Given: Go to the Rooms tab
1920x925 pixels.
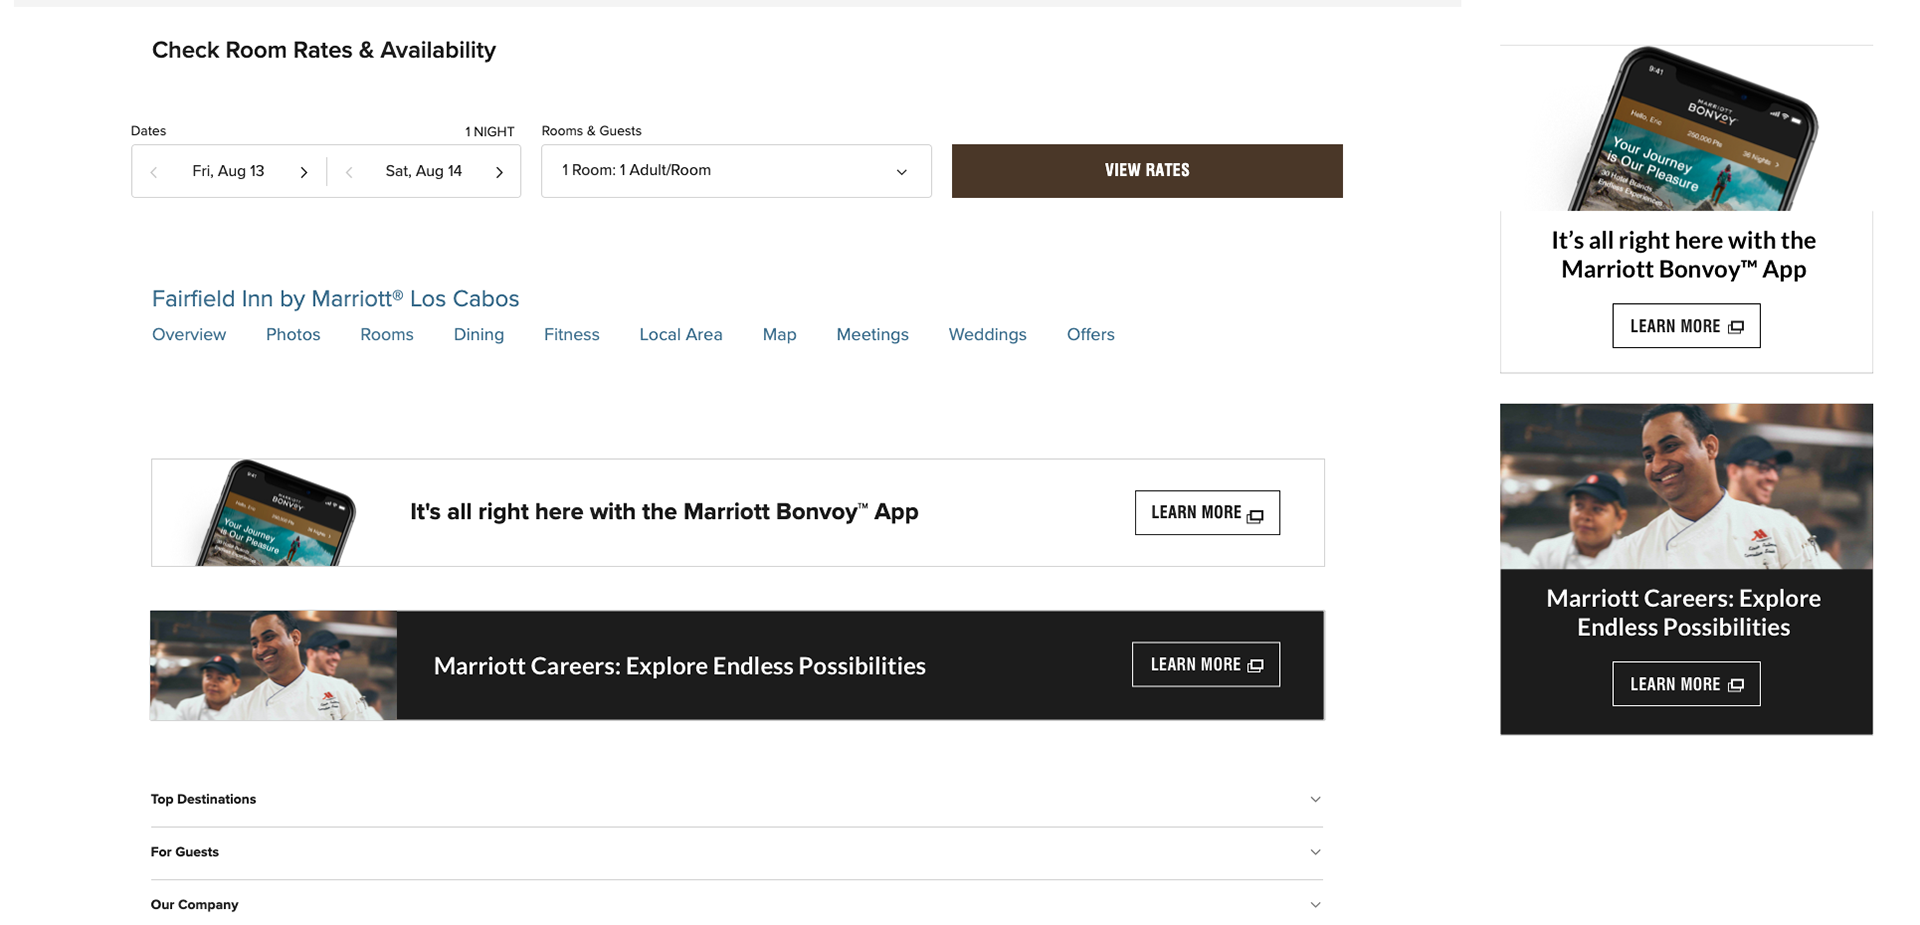Looking at the screenshot, I should click(387, 335).
